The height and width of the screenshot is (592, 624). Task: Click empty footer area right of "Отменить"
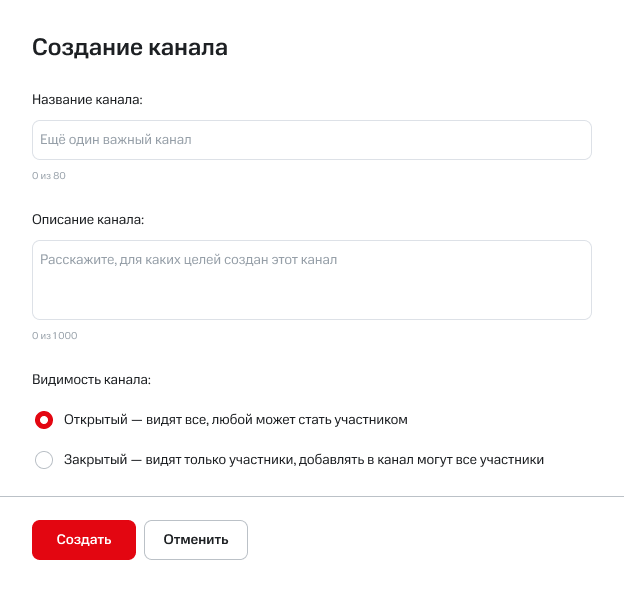(430, 540)
